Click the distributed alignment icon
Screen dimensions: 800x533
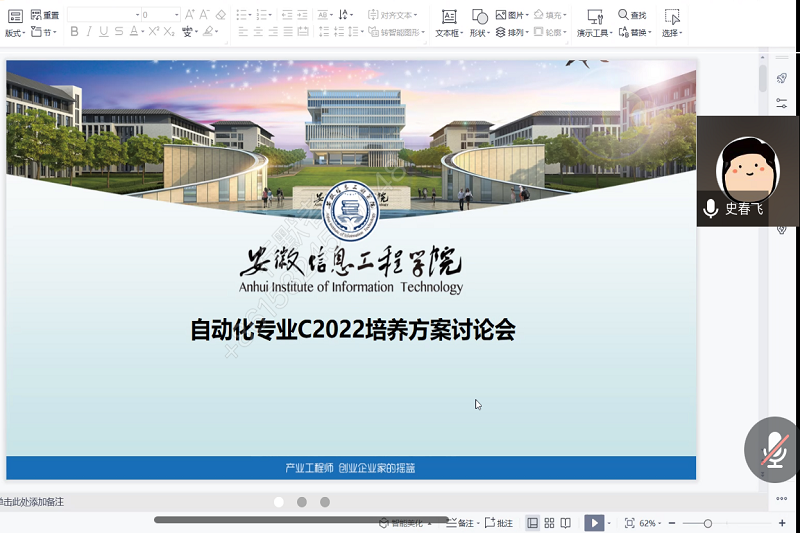pos(303,32)
